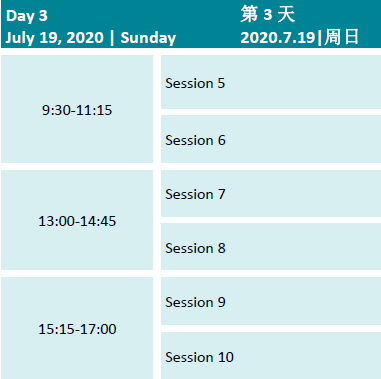Image resolution: width=381 pixels, height=379 pixels.
Task: Select the Session 5 cell
Action: click(x=271, y=82)
